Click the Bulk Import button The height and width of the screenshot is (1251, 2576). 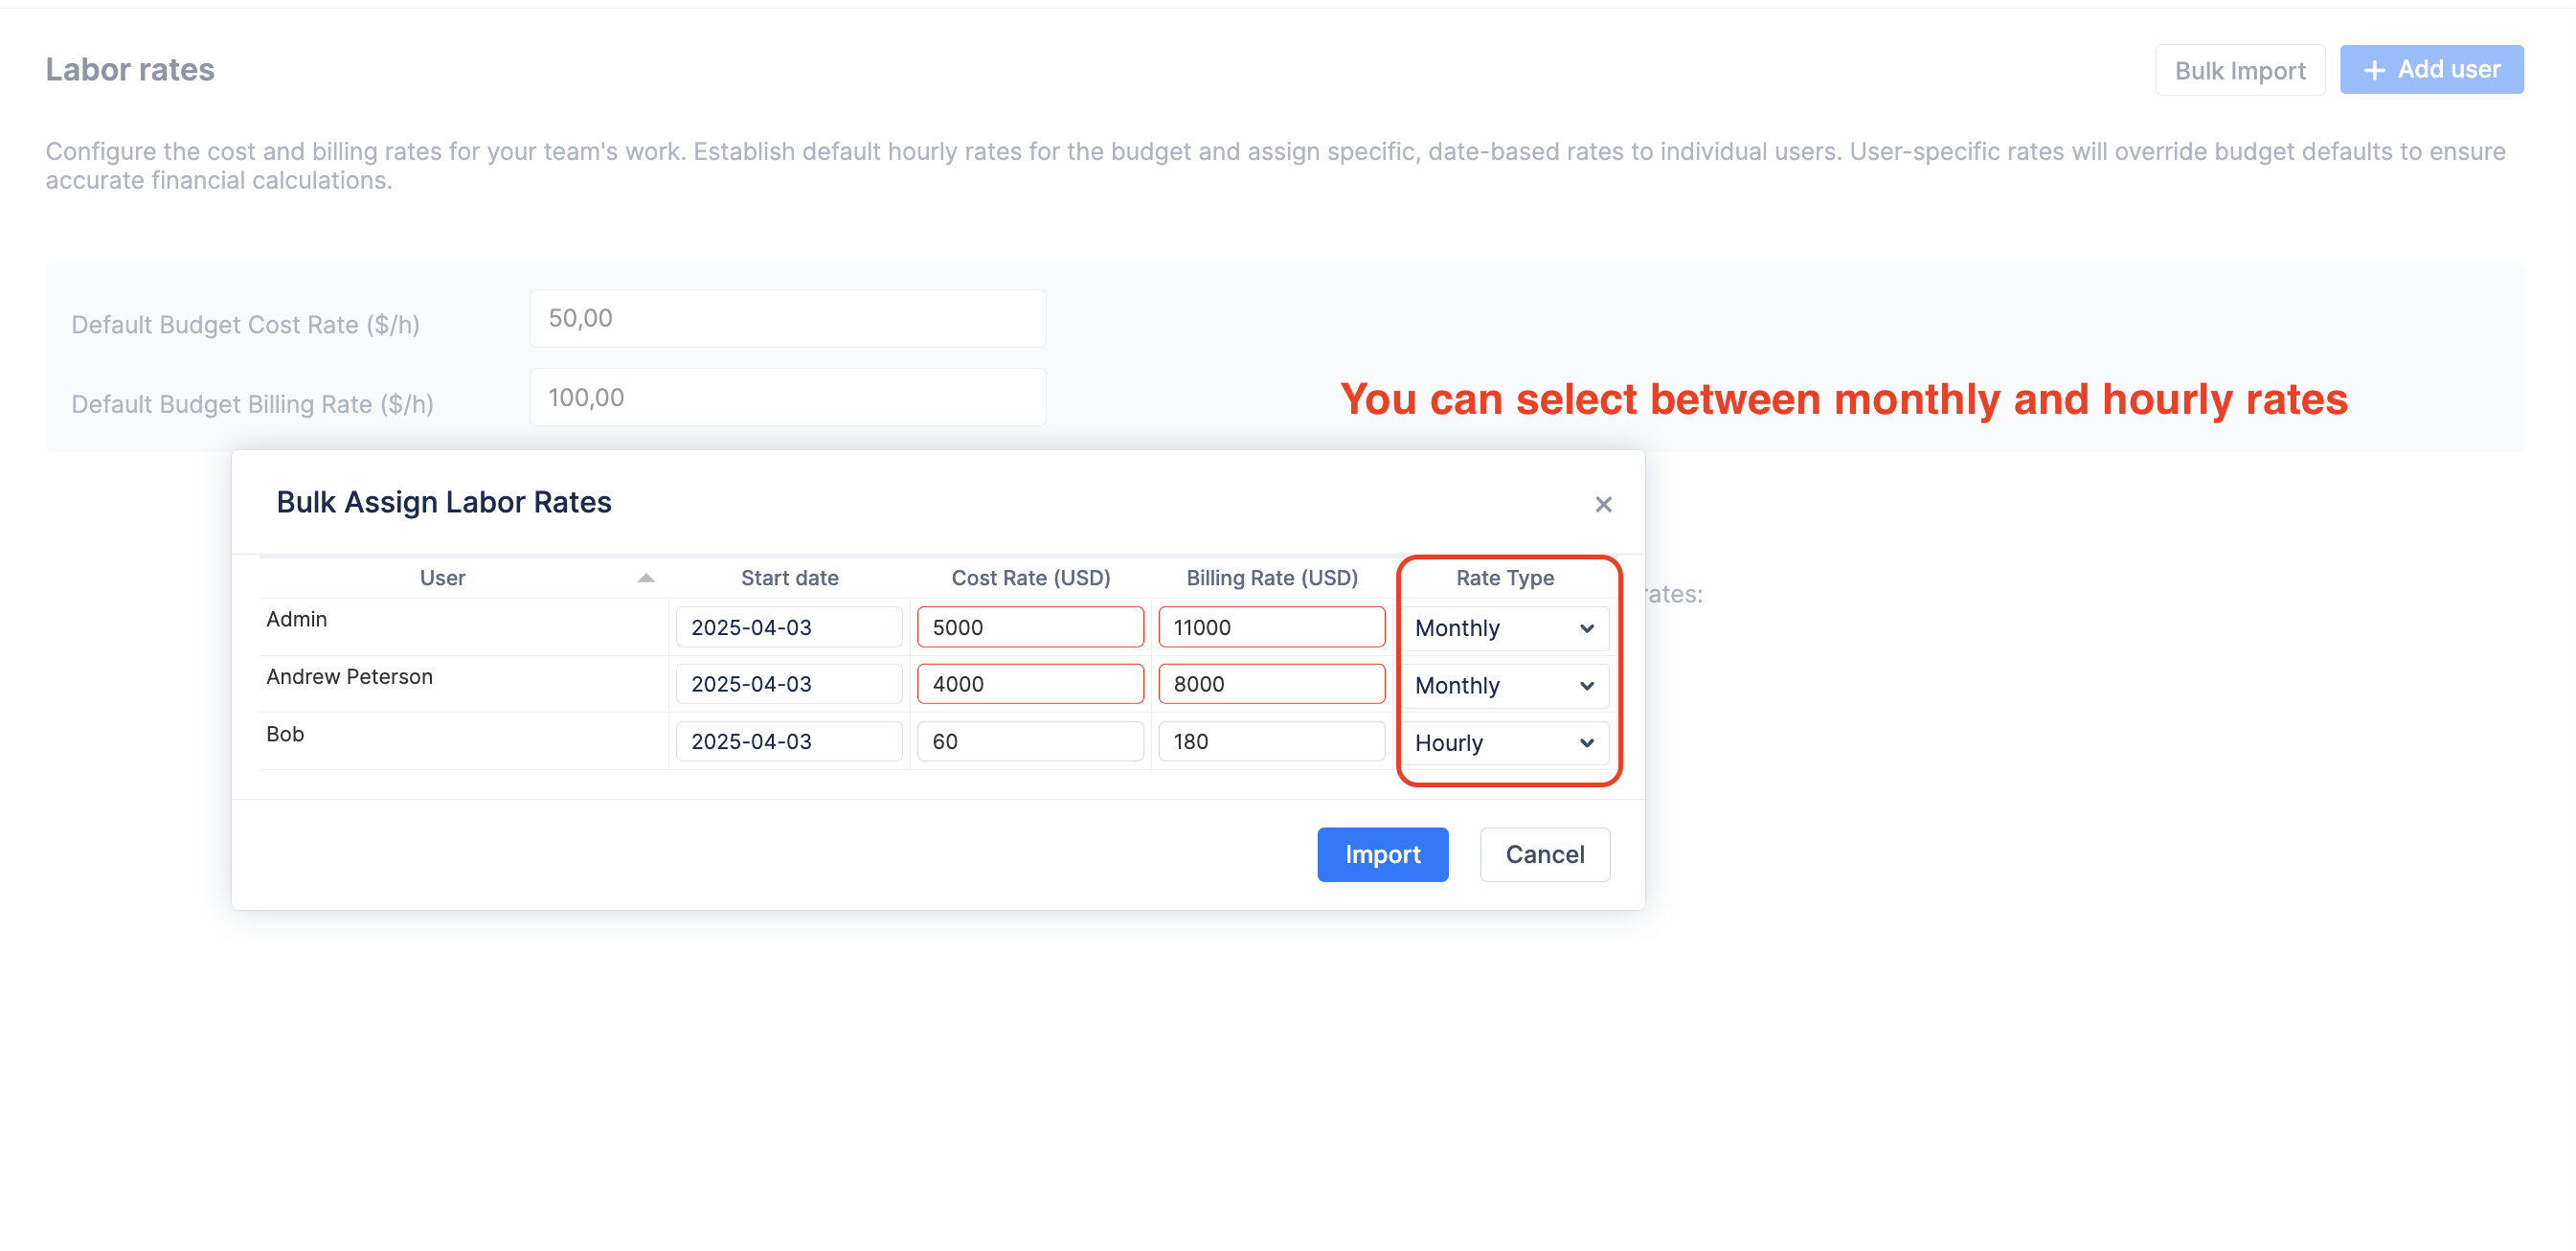(2239, 70)
